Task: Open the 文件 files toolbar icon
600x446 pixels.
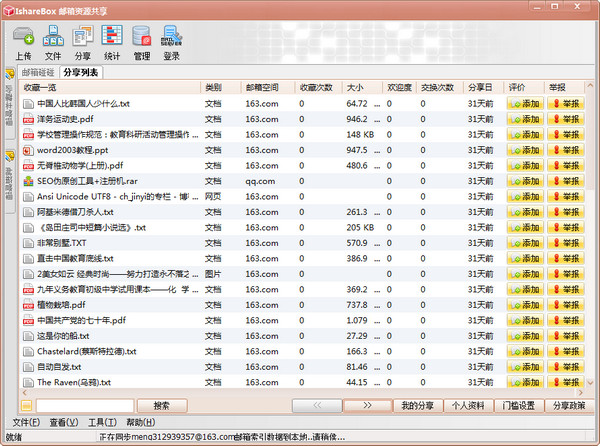Action: coord(53,42)
